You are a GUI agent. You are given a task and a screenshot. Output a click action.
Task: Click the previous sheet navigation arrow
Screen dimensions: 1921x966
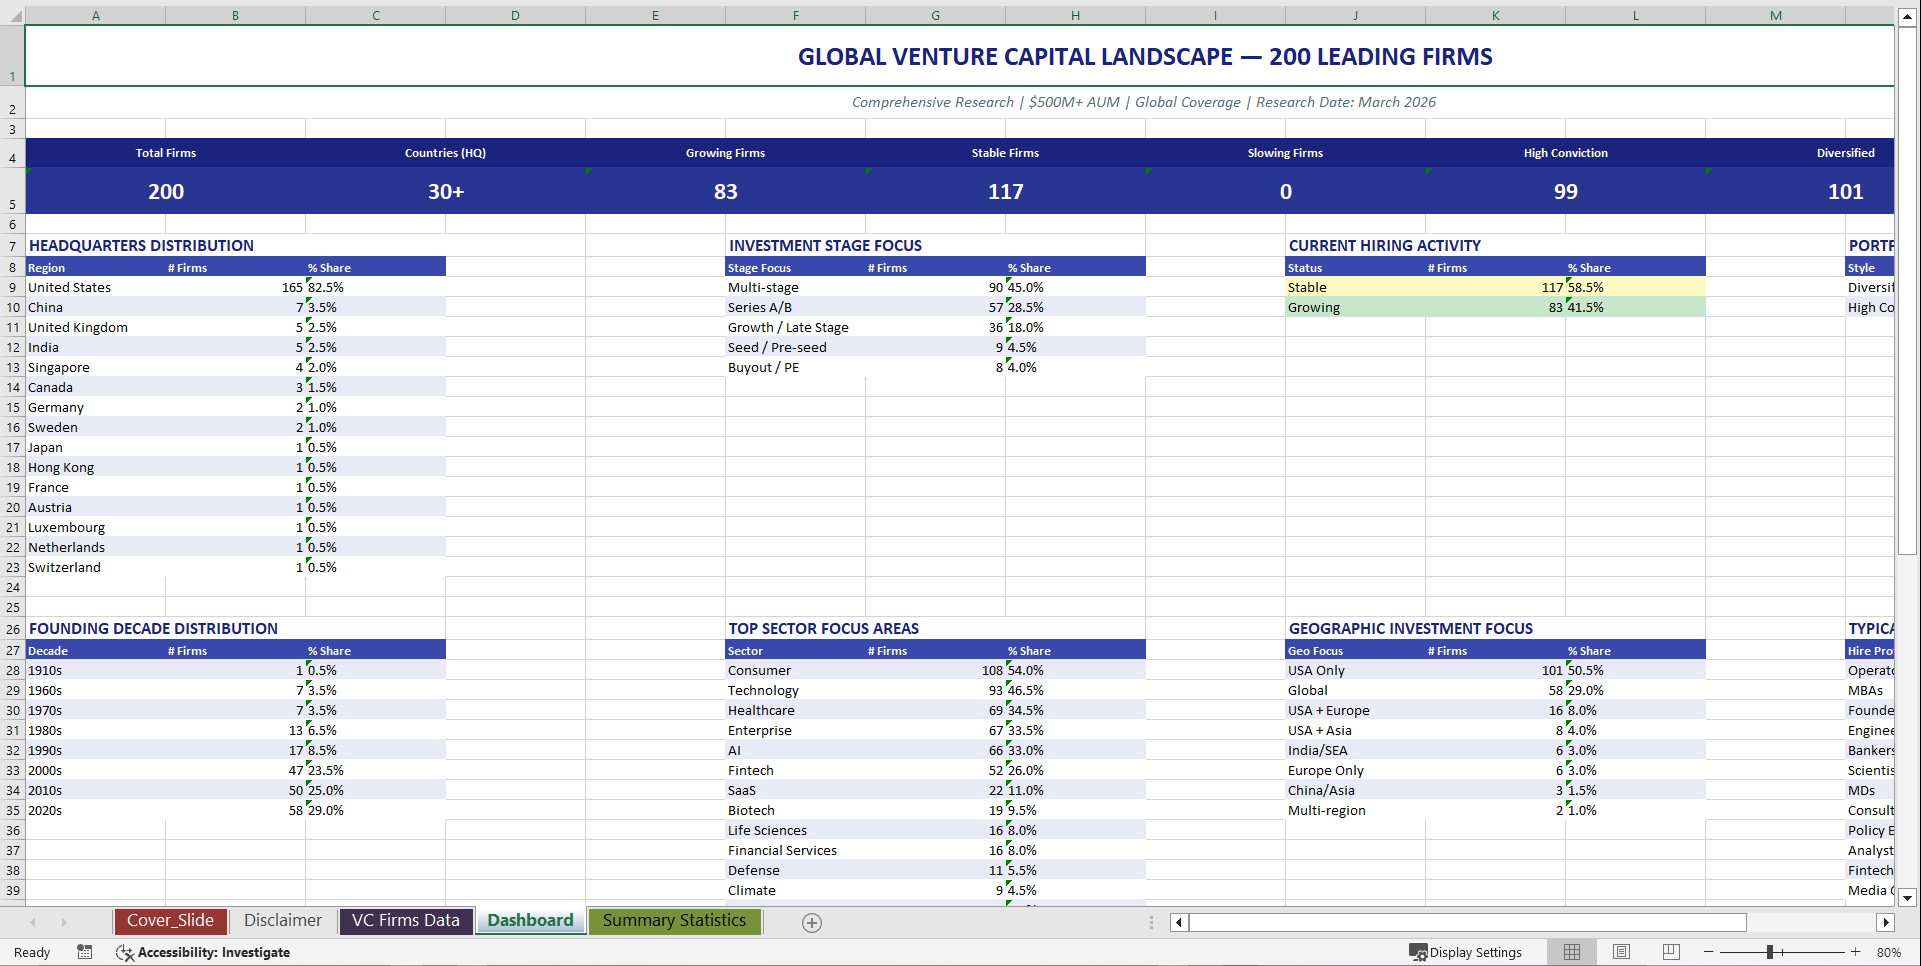(34, 922)
